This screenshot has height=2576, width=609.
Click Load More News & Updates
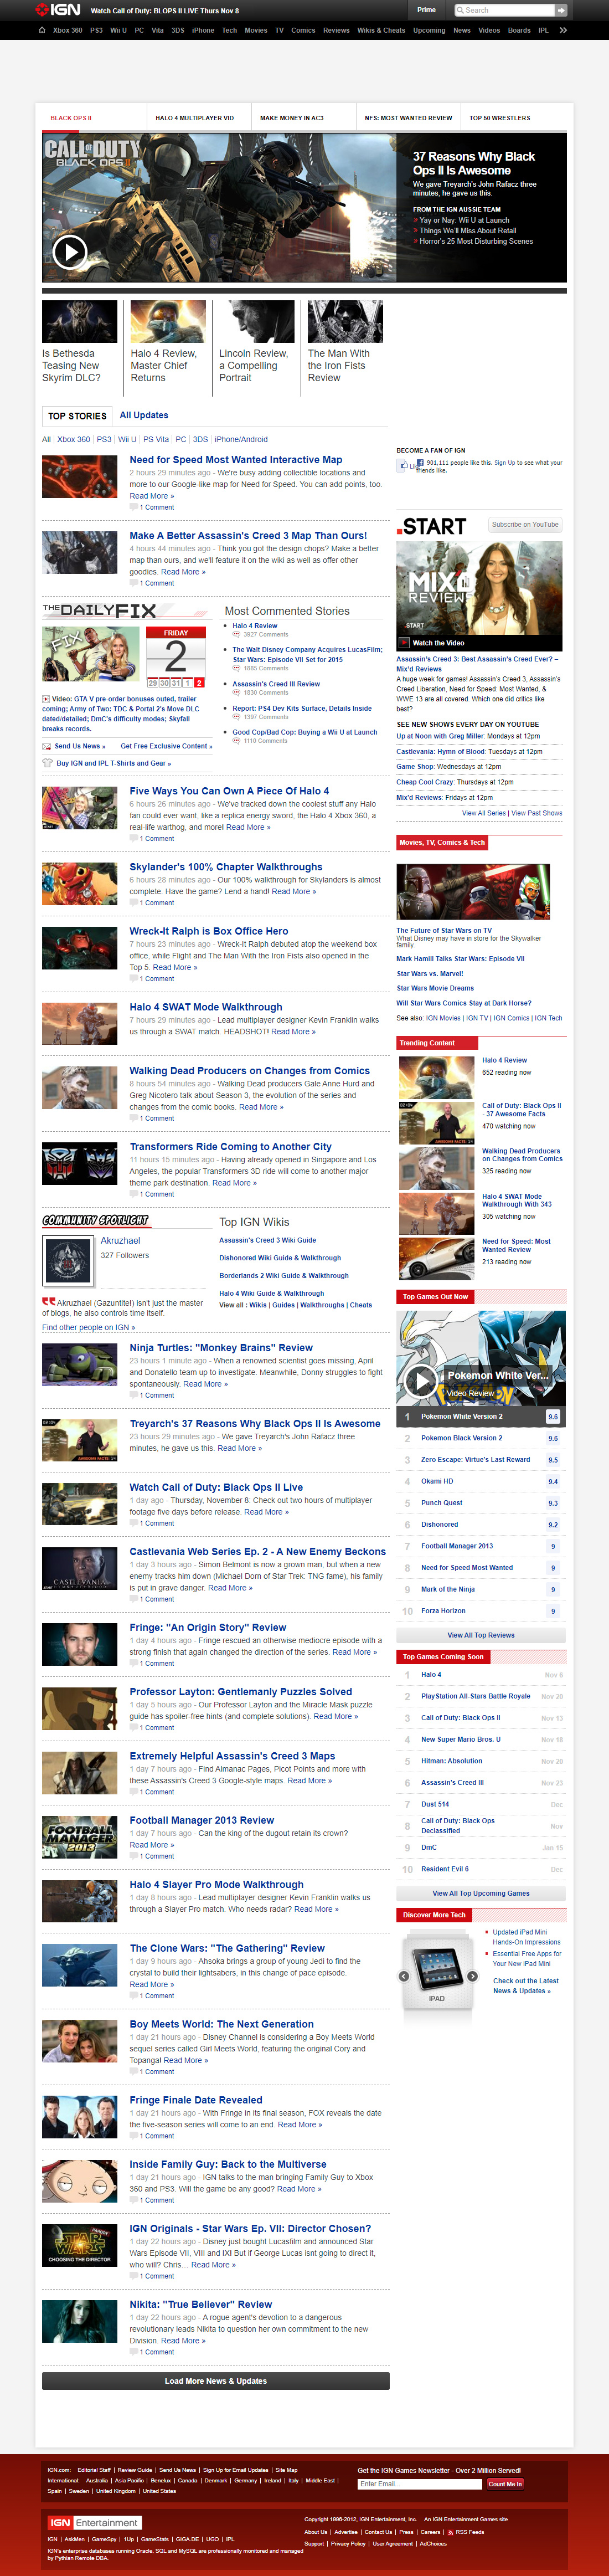point(215,2381)
